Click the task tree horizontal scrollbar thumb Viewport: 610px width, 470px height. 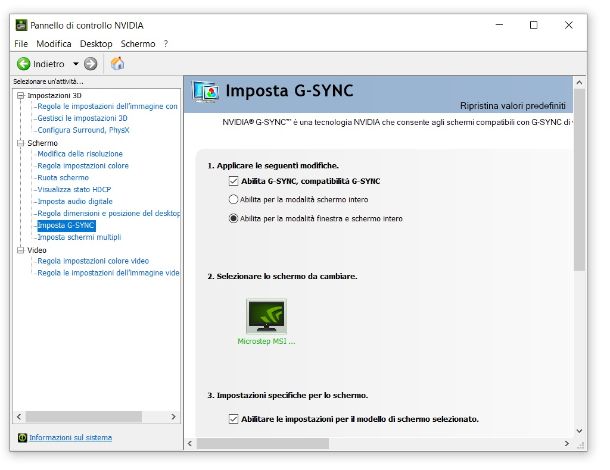point(84,417)
